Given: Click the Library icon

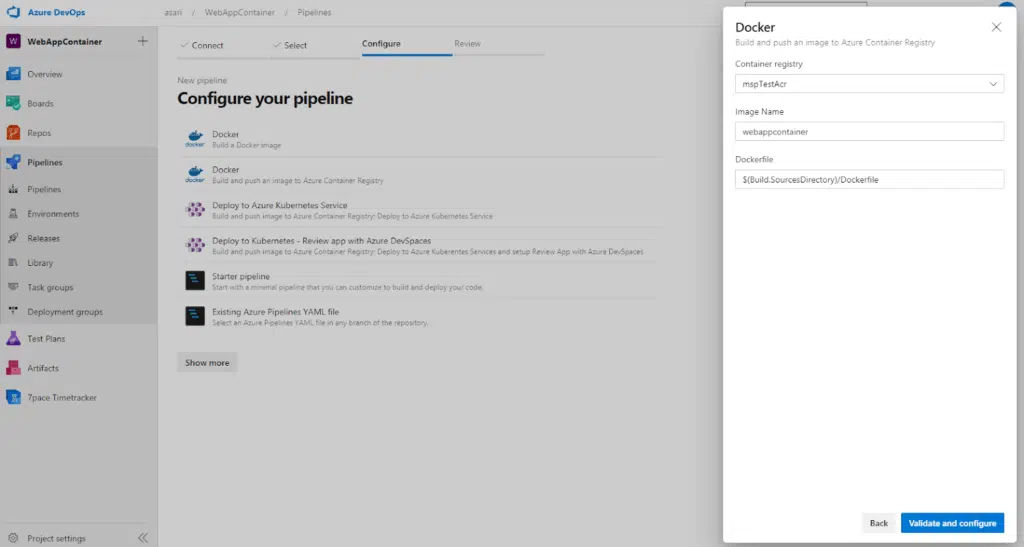Looking at the screenshot, I should pos(13,262).
